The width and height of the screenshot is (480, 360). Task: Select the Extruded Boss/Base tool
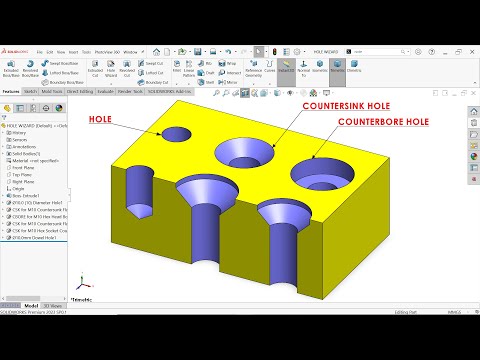point(11,69)
